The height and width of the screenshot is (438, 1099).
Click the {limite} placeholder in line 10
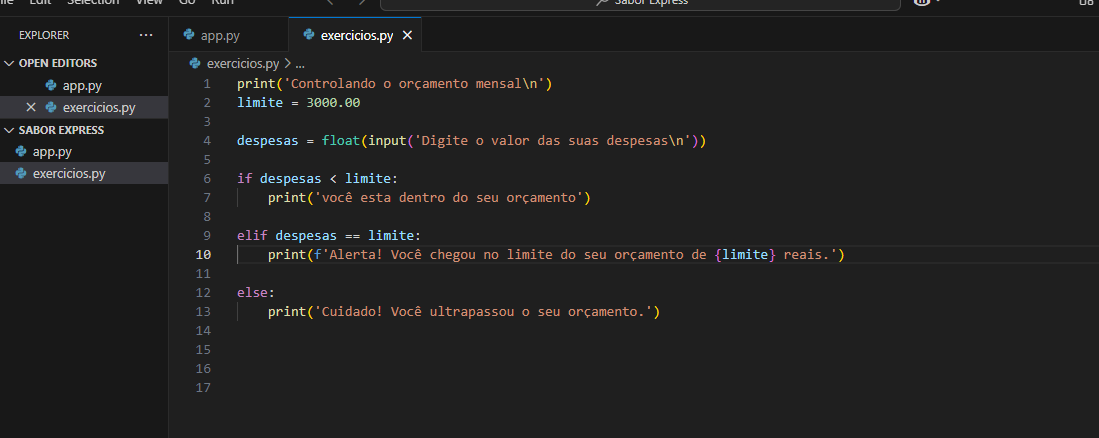pos(745,254)
